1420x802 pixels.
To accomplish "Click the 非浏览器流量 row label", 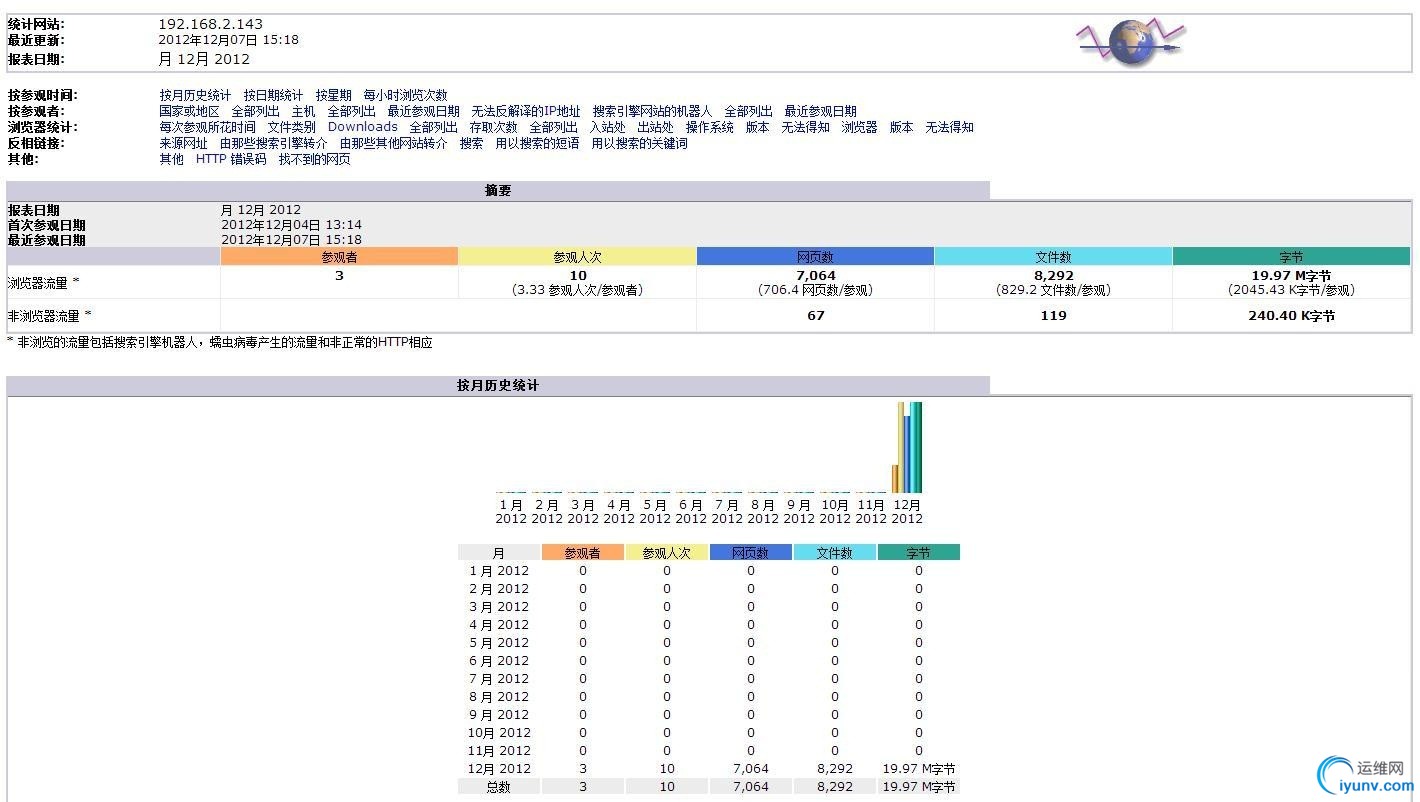I will [49, 316].
